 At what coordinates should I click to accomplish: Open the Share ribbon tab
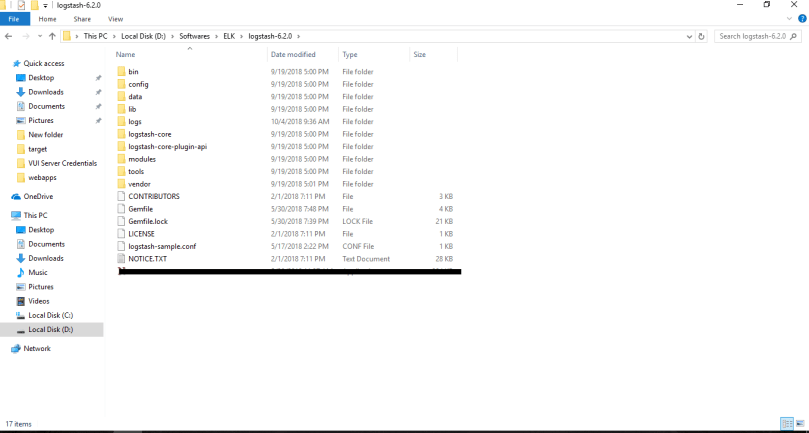click(82, 19)
